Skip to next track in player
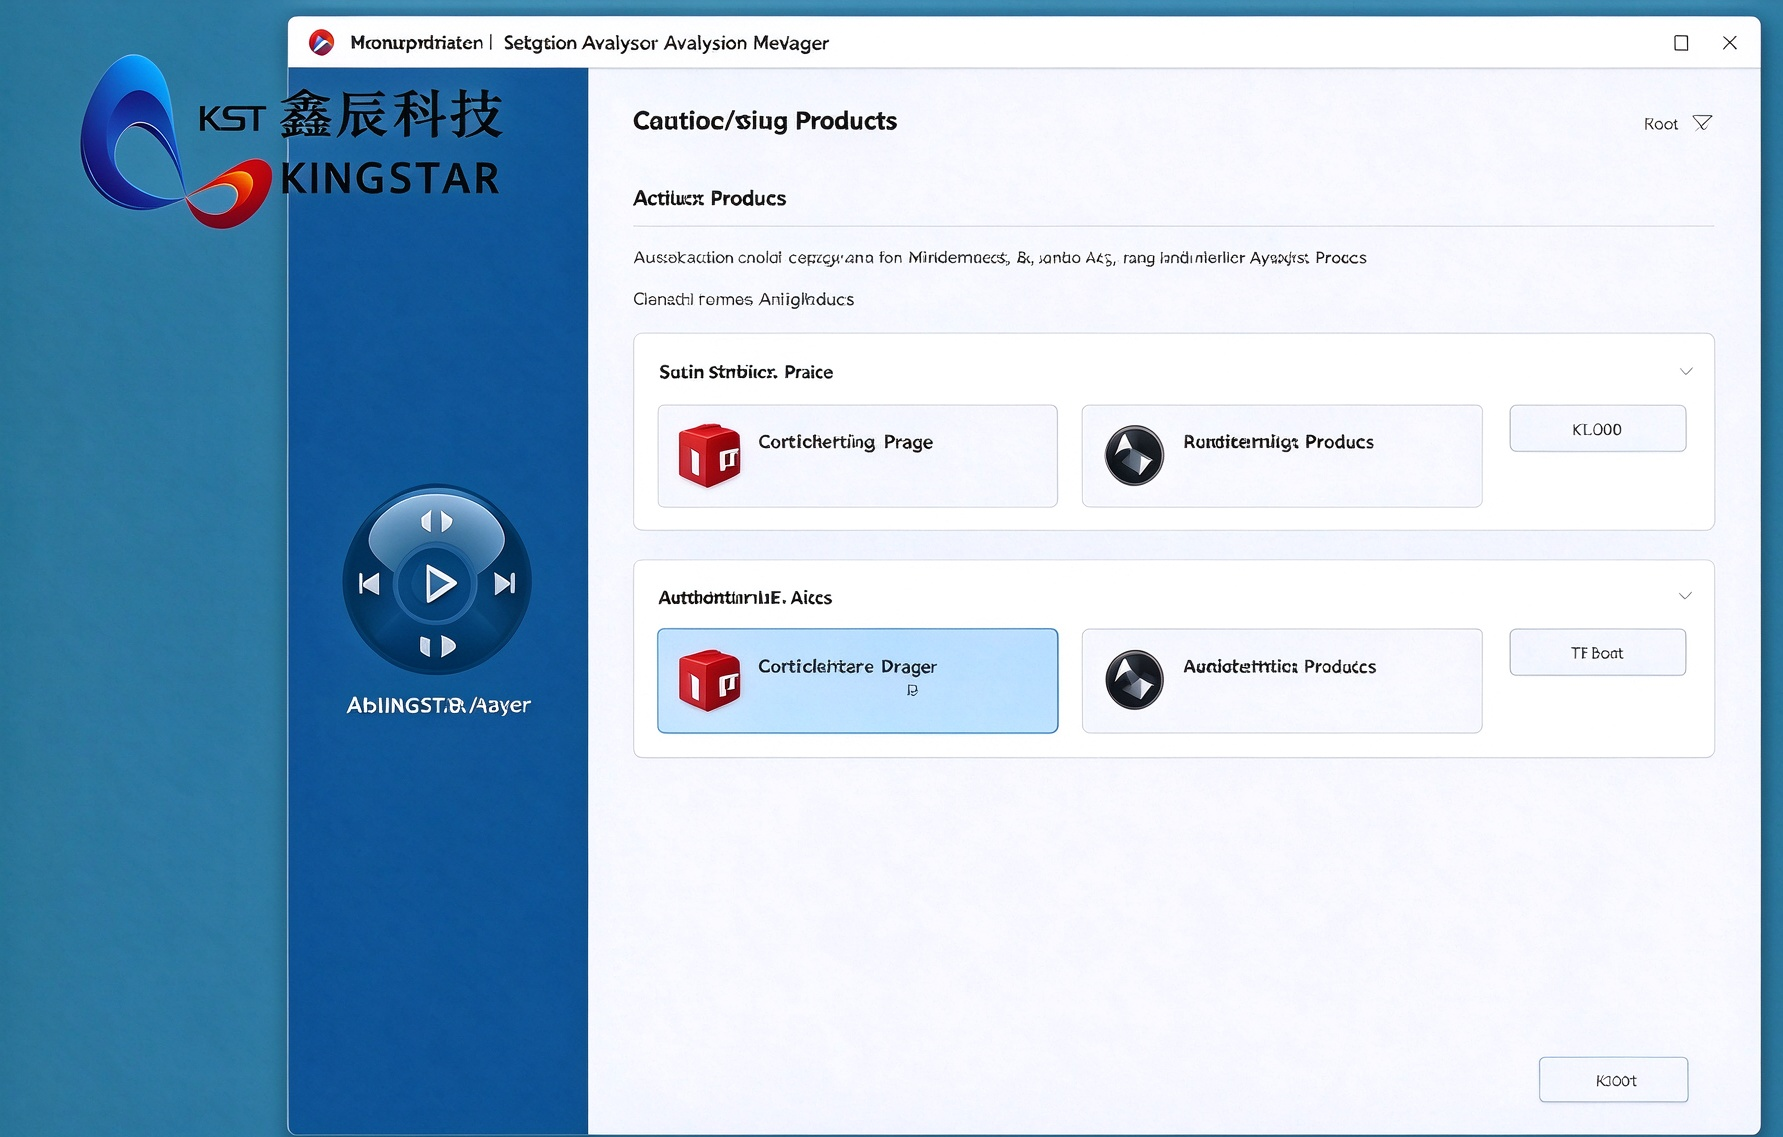 tap(505, 583)
